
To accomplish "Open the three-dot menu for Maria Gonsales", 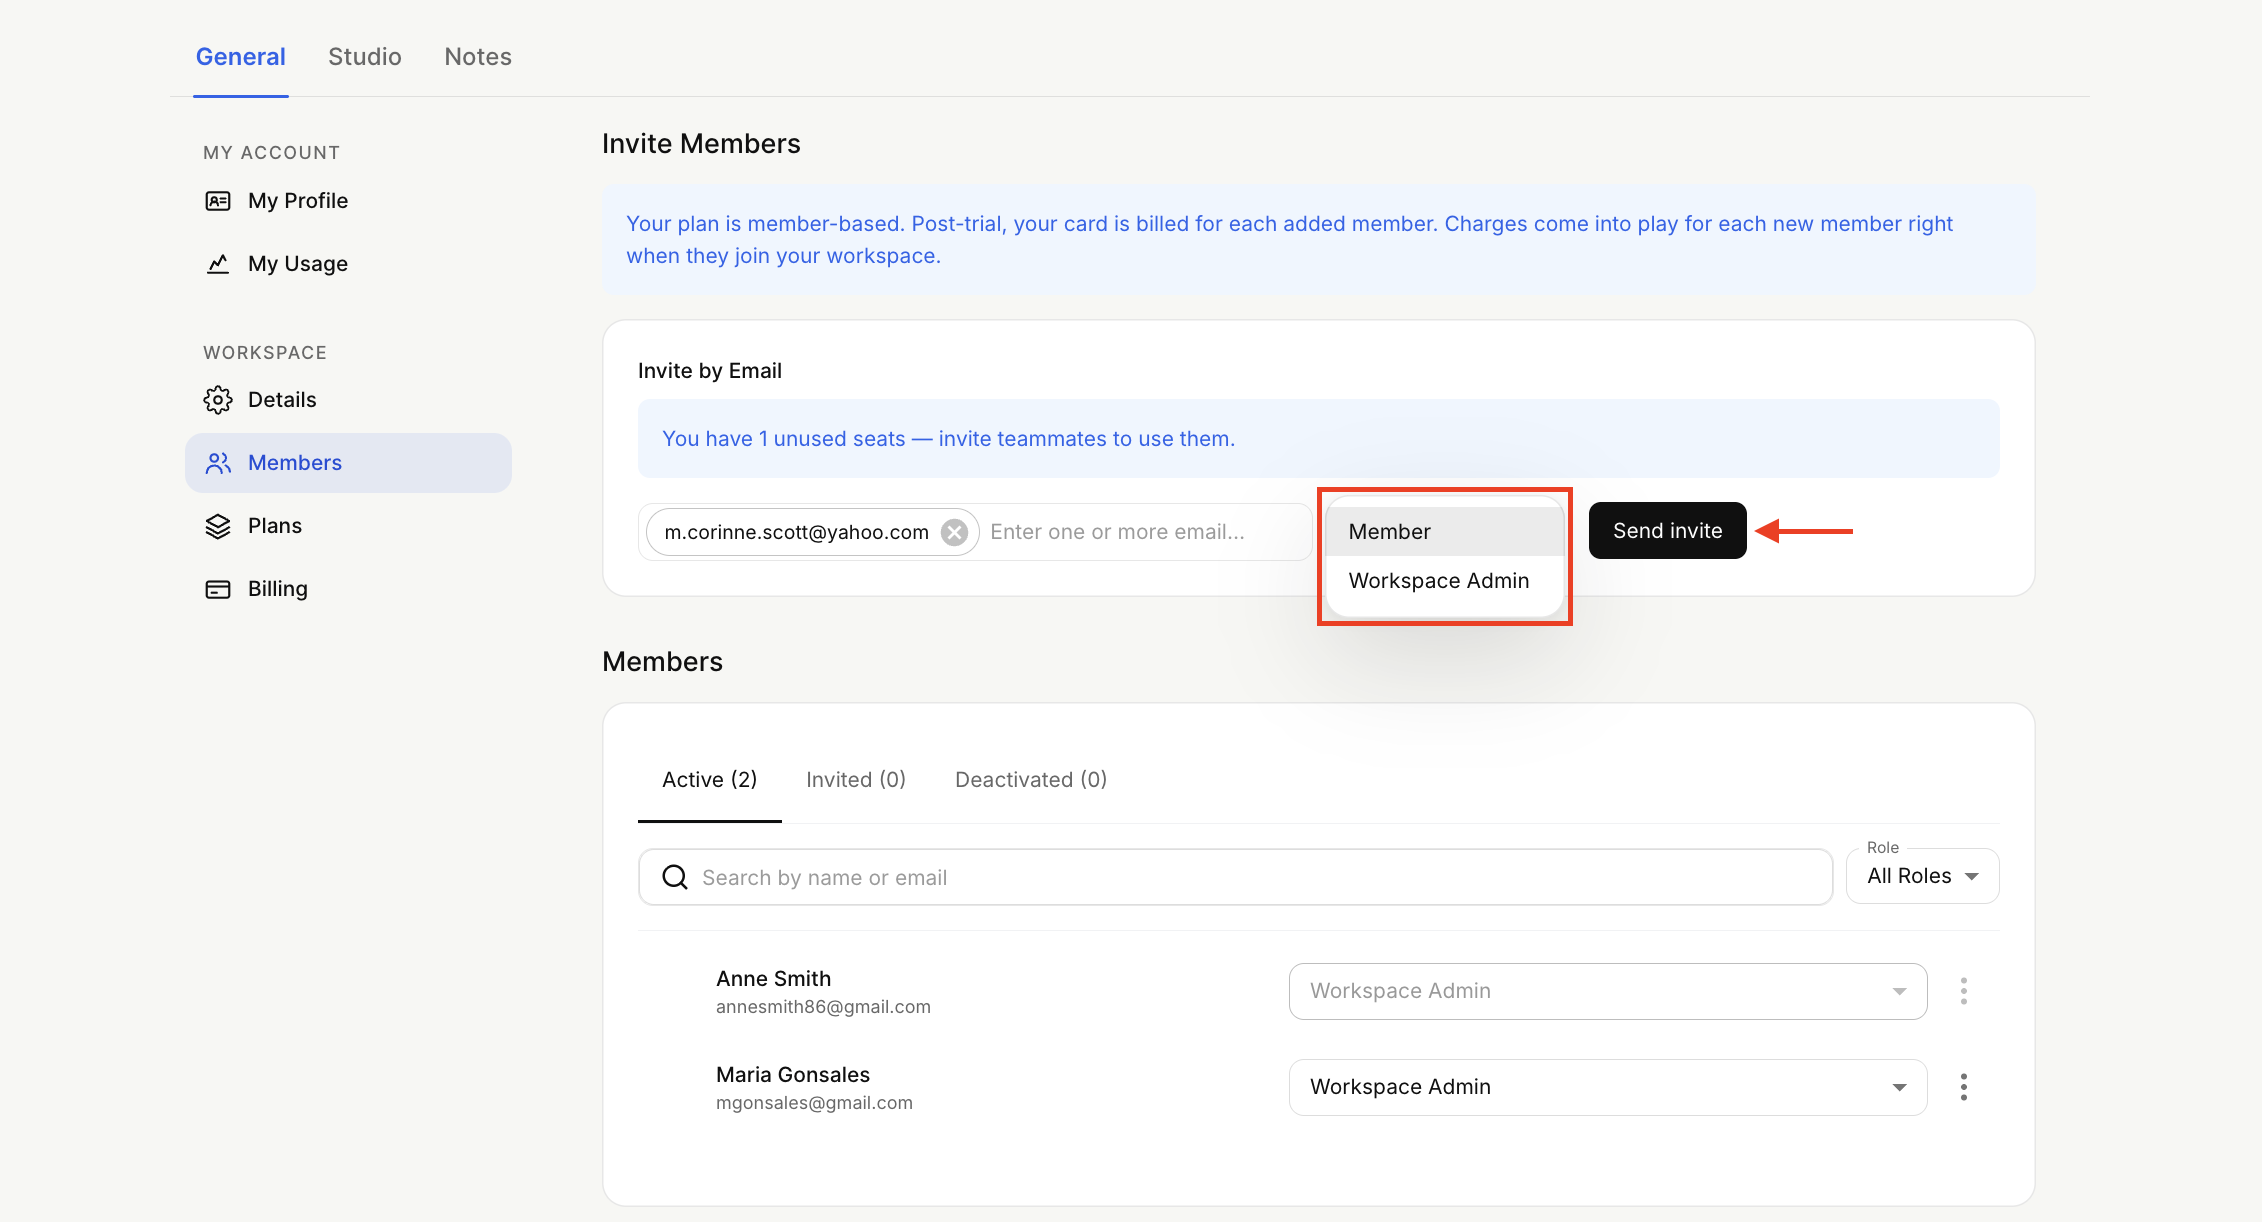I will (1963, 1087).
